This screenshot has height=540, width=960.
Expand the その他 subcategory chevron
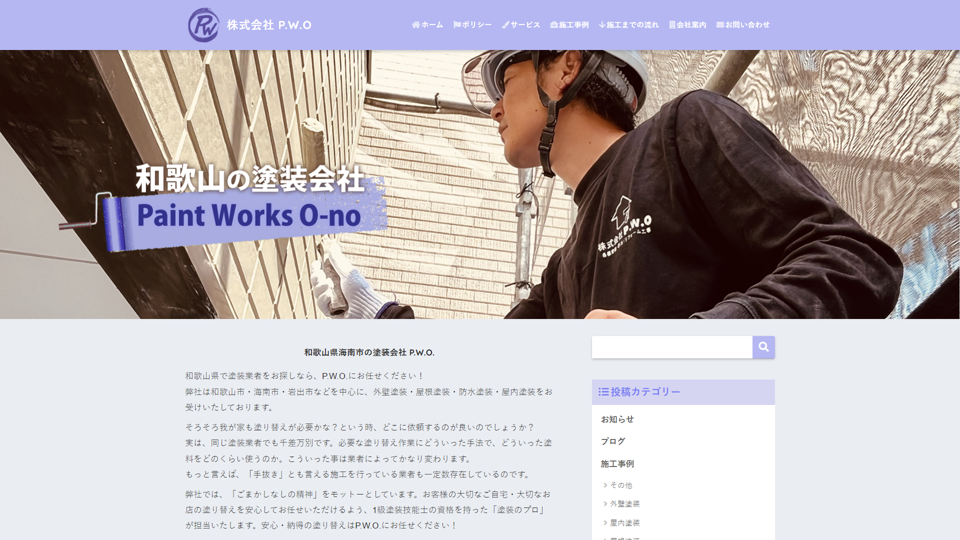tap(605, 485)
